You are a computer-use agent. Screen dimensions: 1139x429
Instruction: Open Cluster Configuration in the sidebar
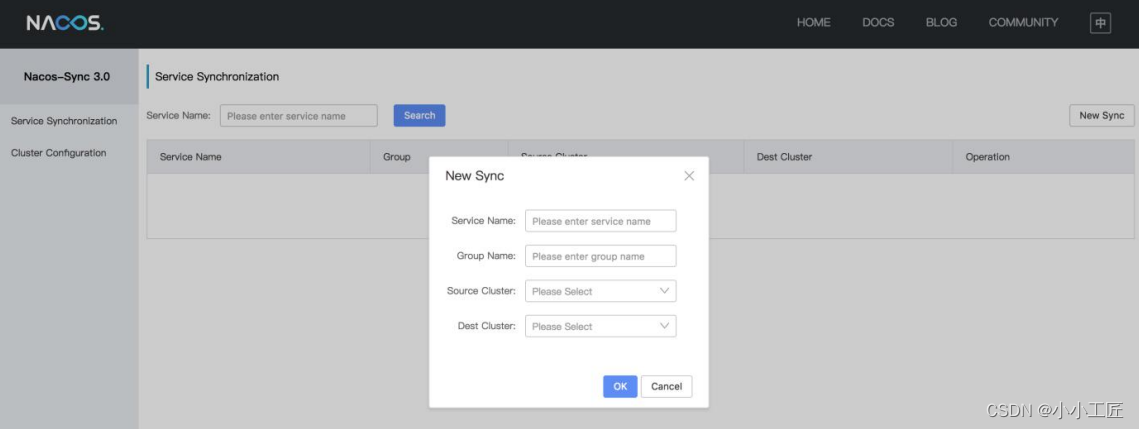(x=58, y=153)
